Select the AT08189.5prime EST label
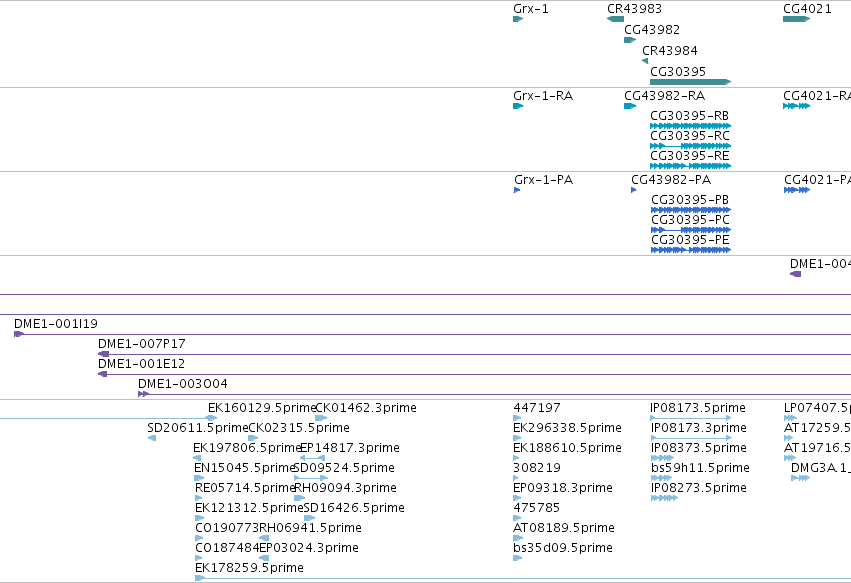Image resolution: width=851 pixels, height=583 pixels. 564,528
